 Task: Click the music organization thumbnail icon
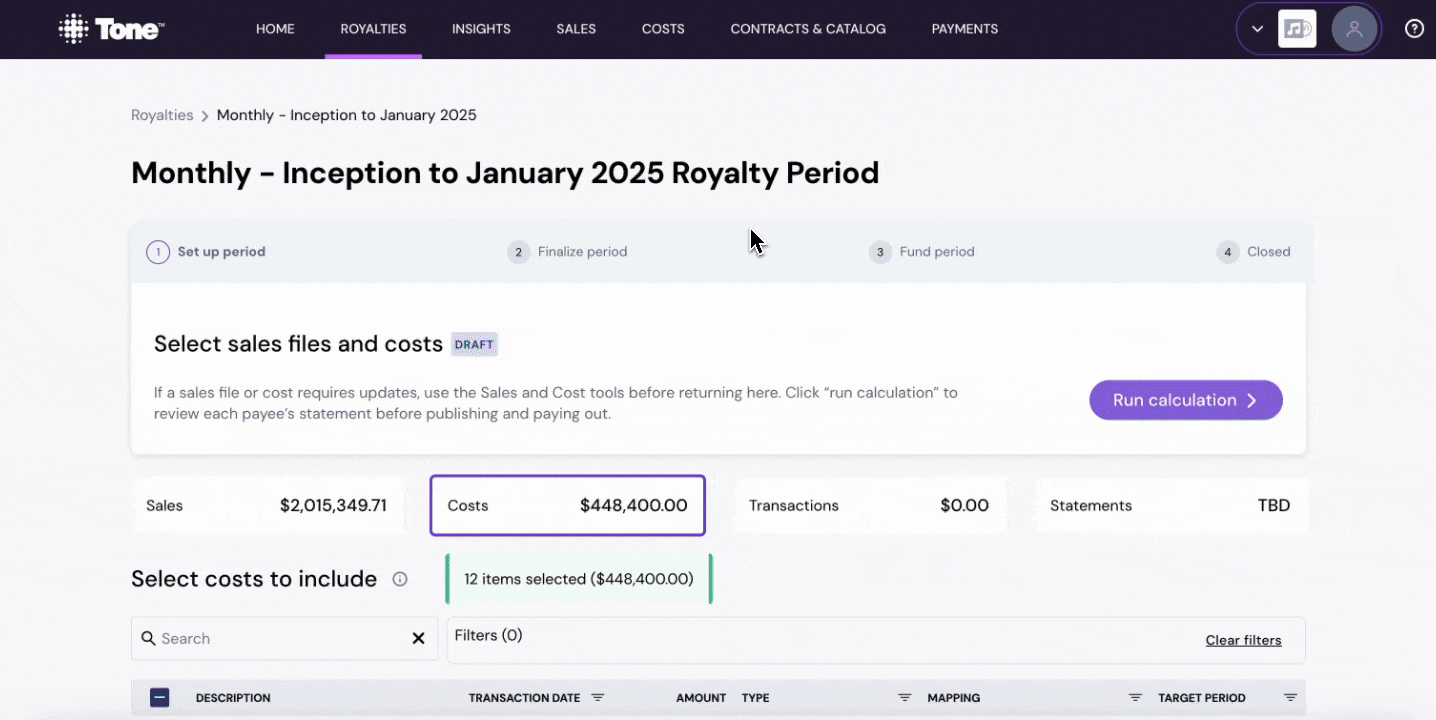1297,29
